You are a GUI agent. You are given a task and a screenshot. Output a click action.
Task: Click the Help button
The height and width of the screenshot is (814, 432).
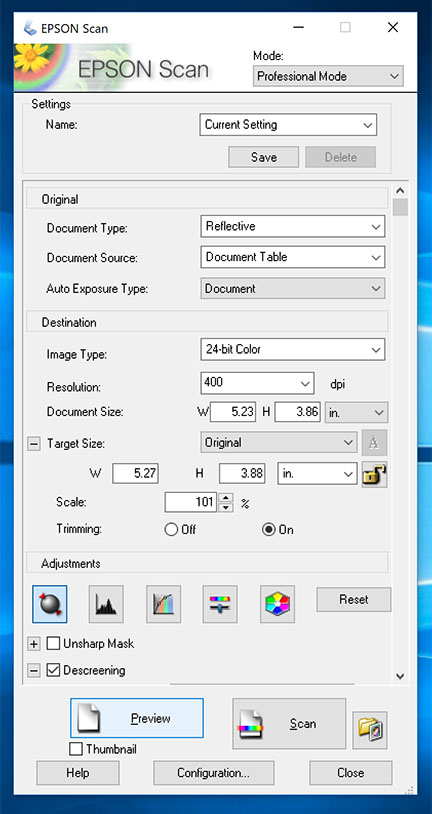click(x=78, y=772)
